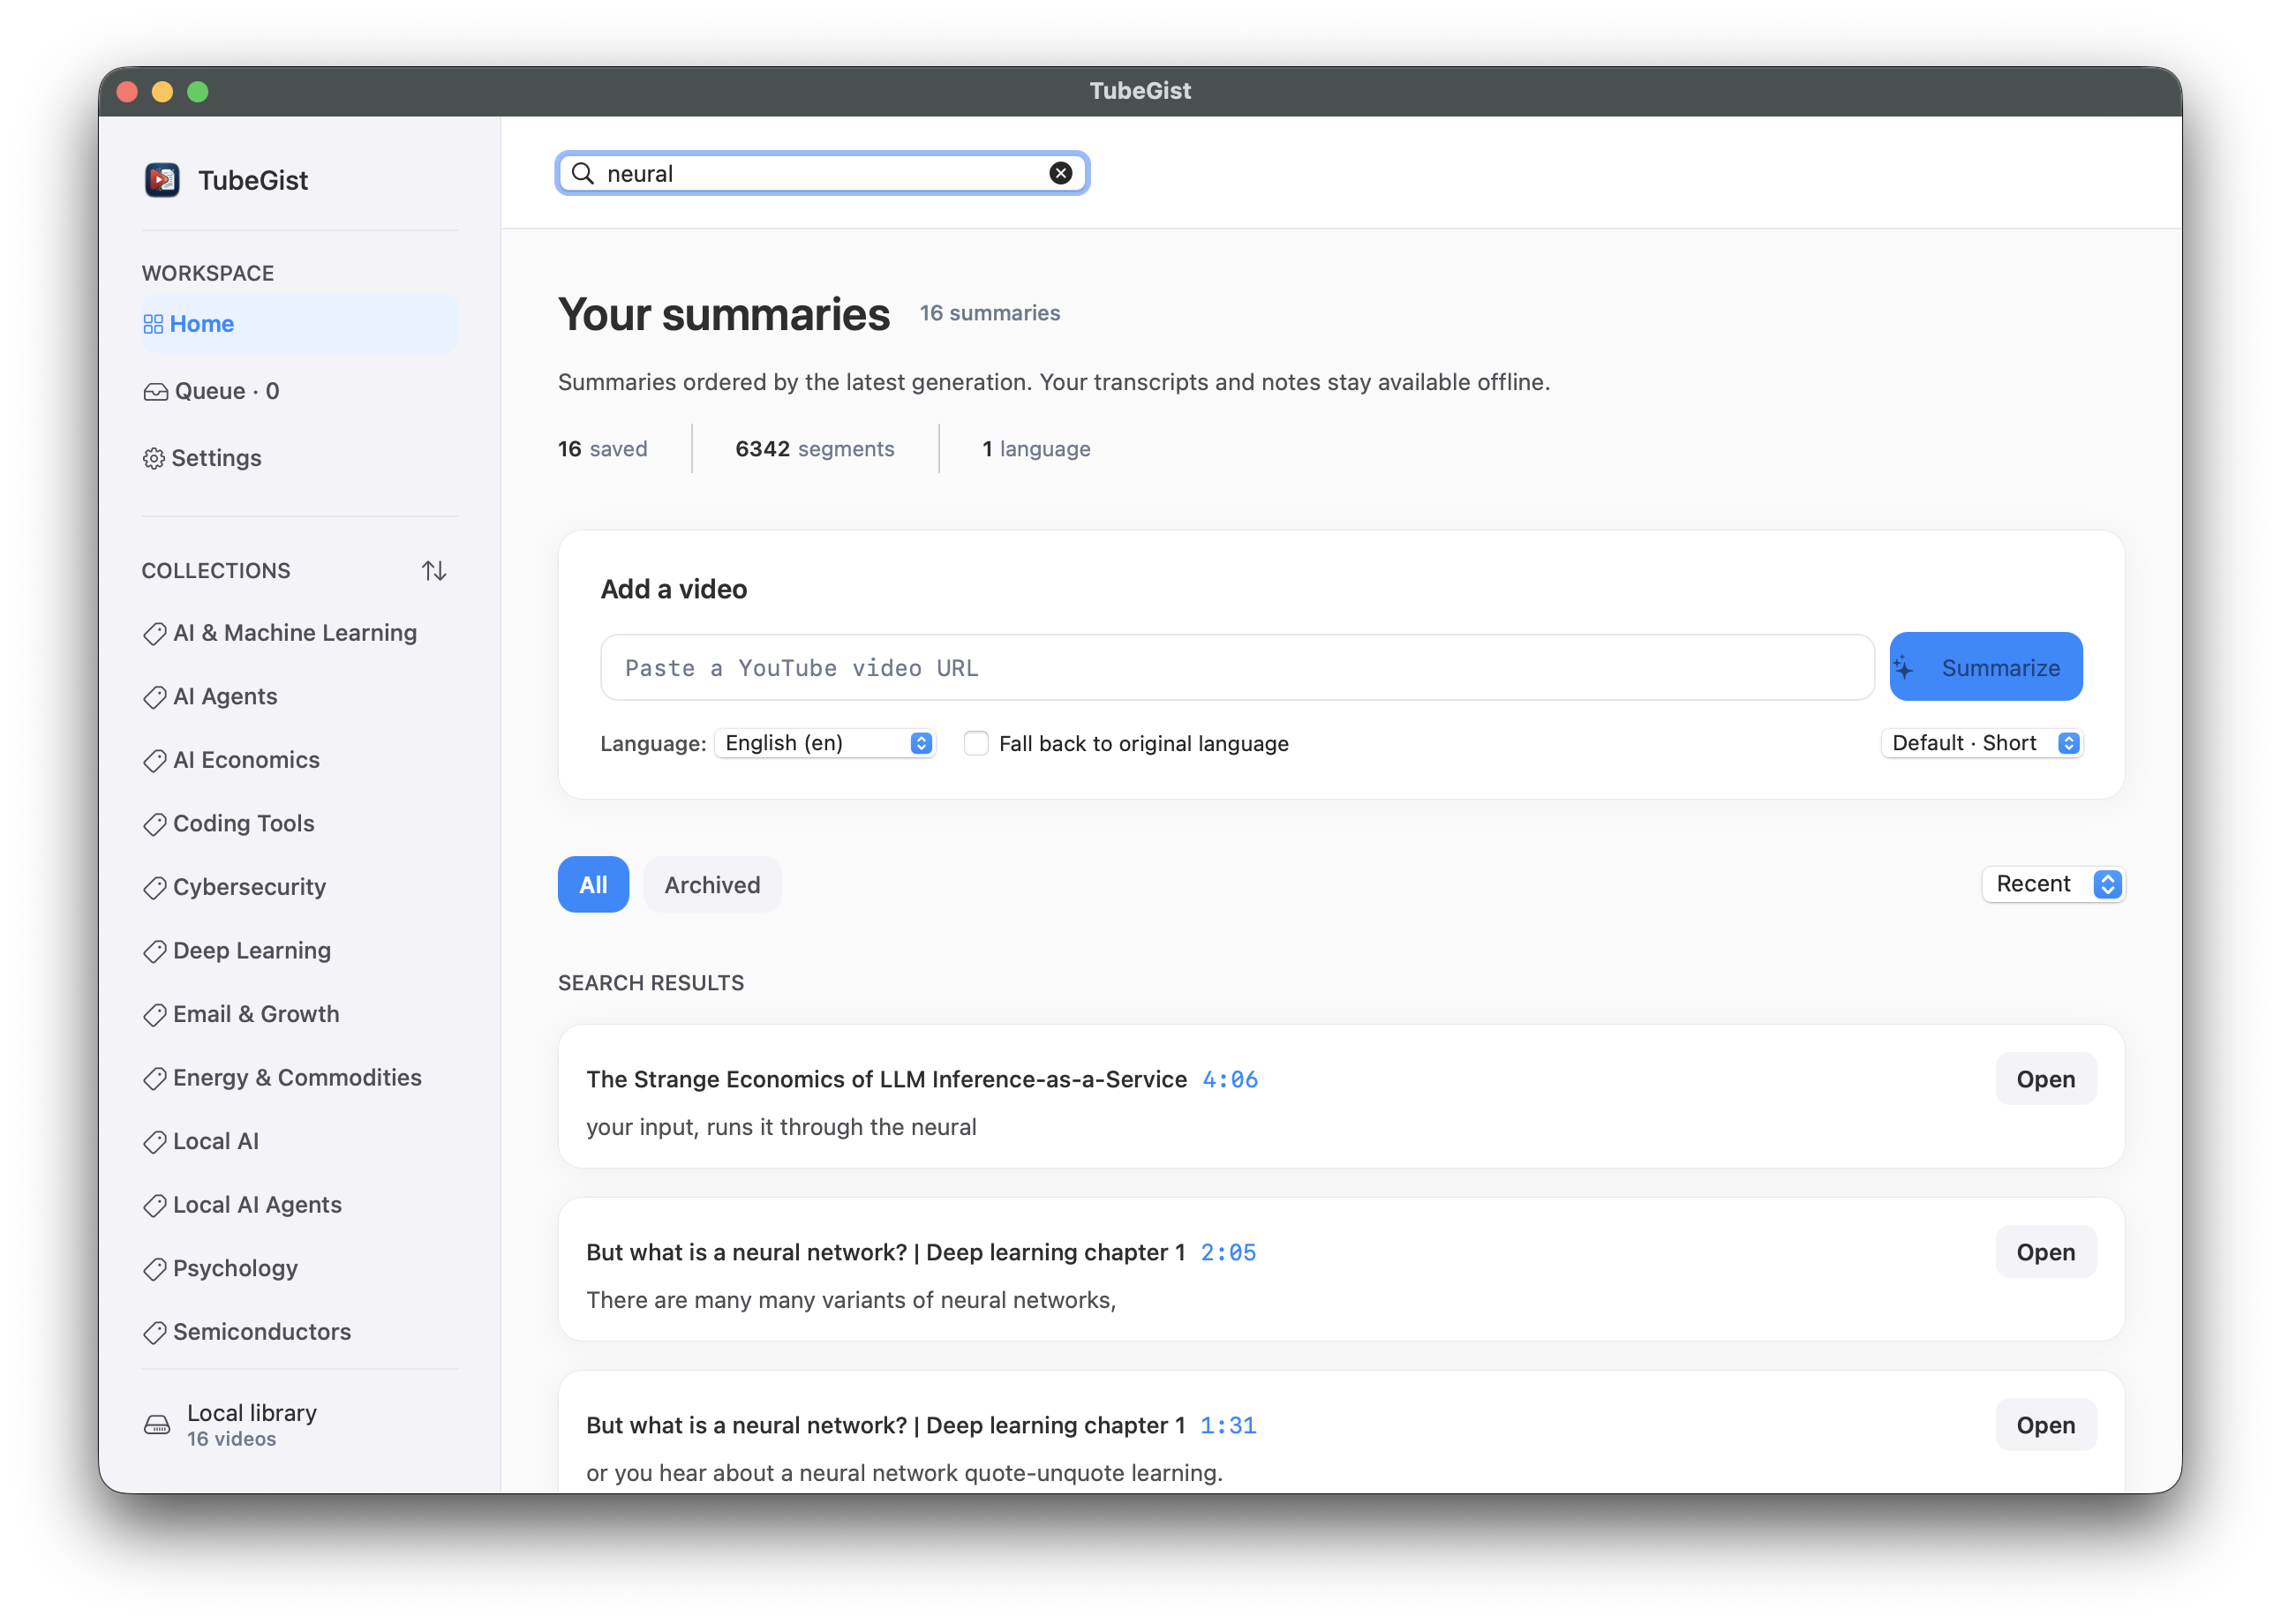This screenshot has width=2281, height=1624.
Task: Click the tag icon beside Psychology
Action: (154, 1269)
